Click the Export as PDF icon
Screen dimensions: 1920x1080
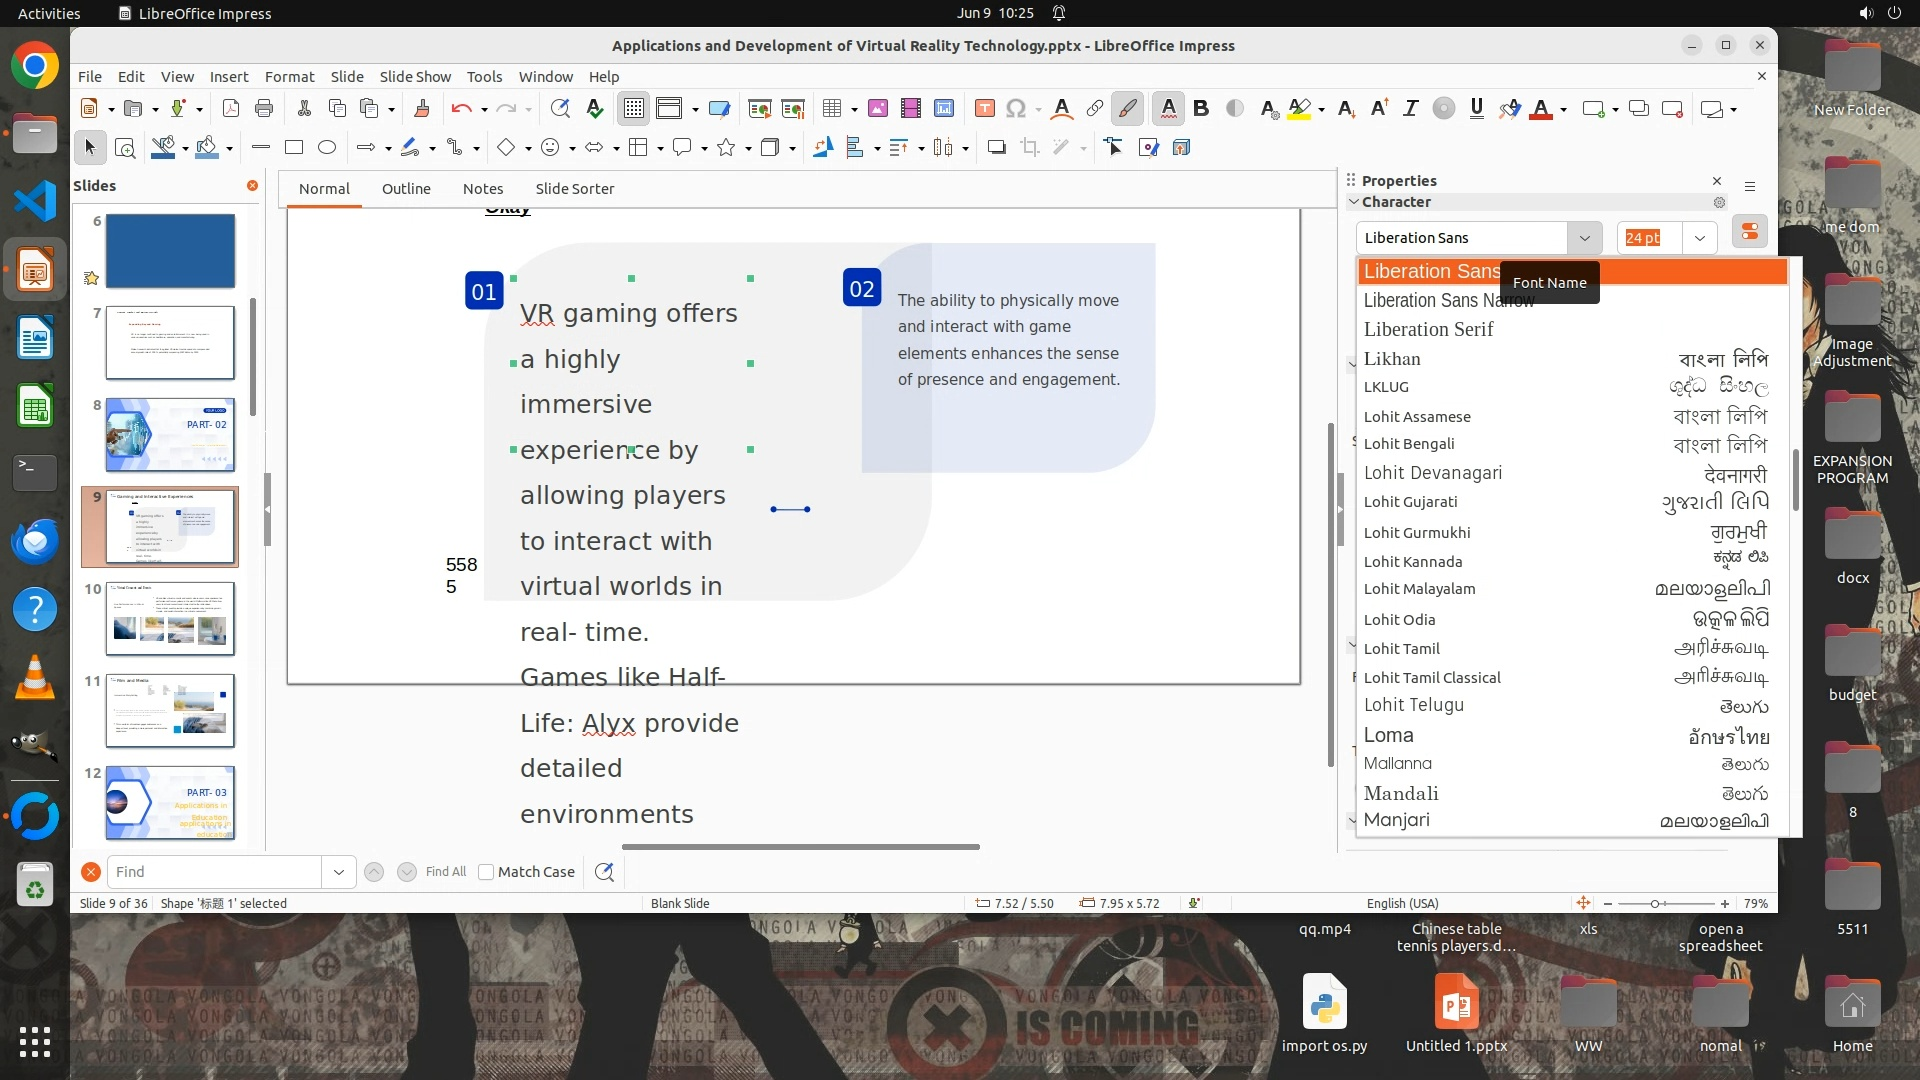pos(231,109)
